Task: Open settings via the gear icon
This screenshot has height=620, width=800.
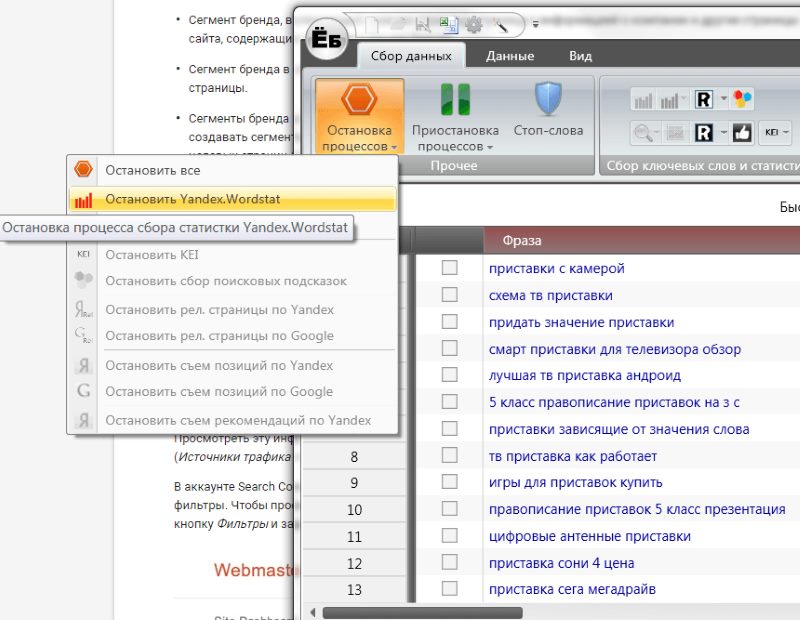Action: click(x=473, y=24)
